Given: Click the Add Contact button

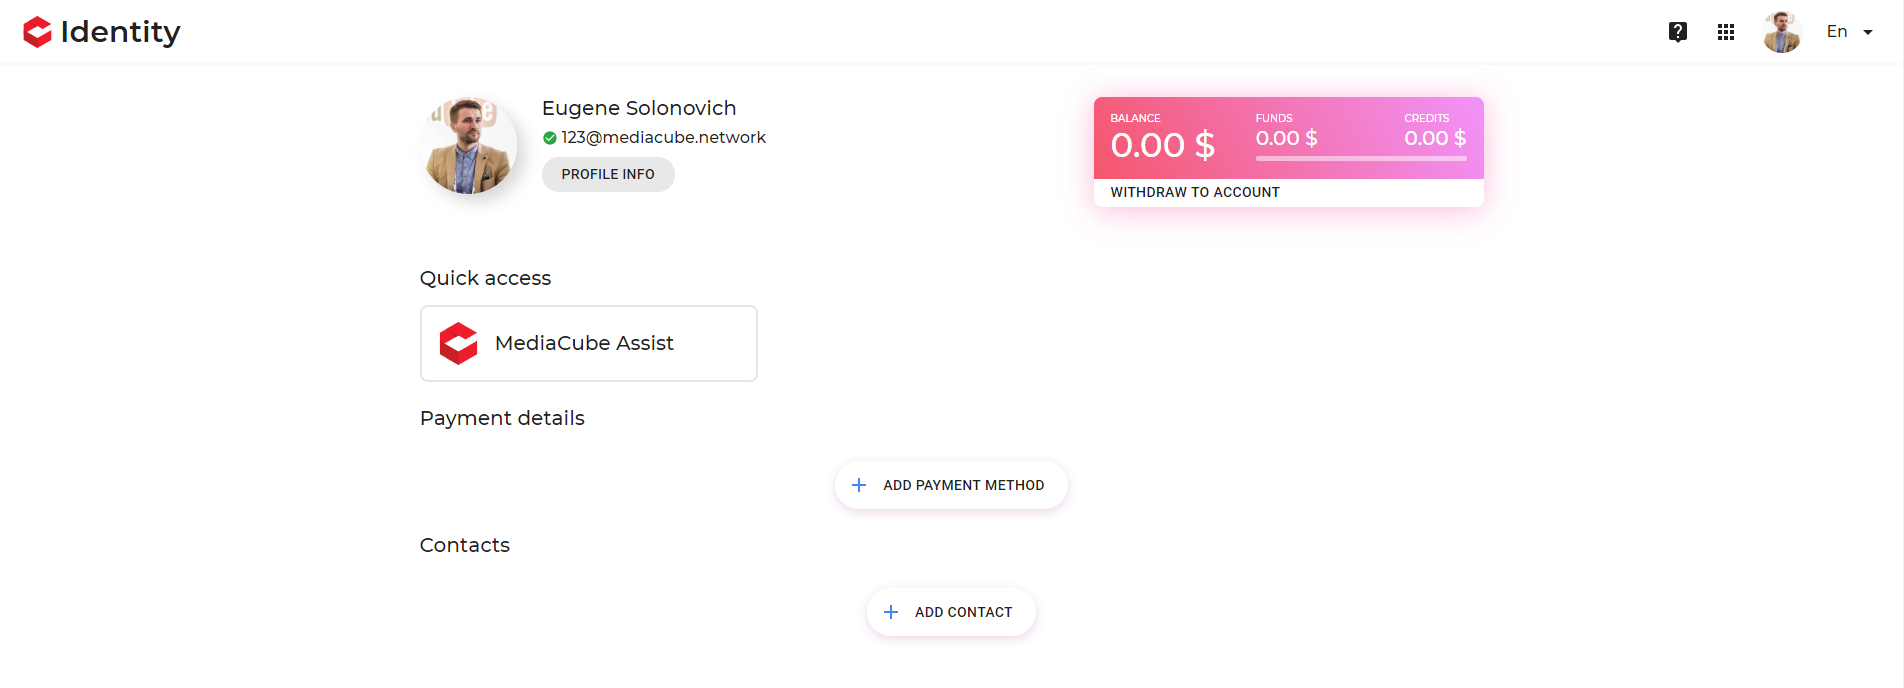Looking at the screenshot, I should (x=951, y=612).
